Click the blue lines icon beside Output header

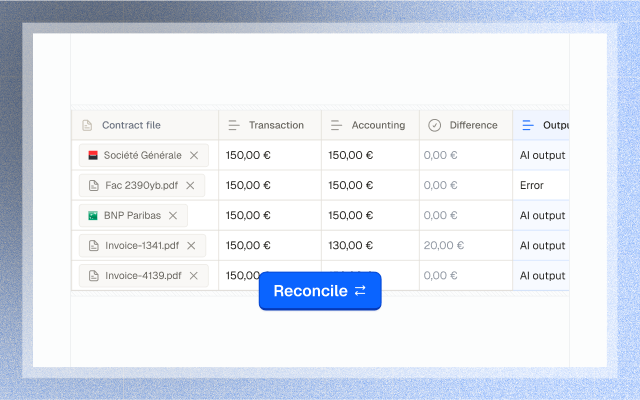pyautogui.click(x=528, y=125)
